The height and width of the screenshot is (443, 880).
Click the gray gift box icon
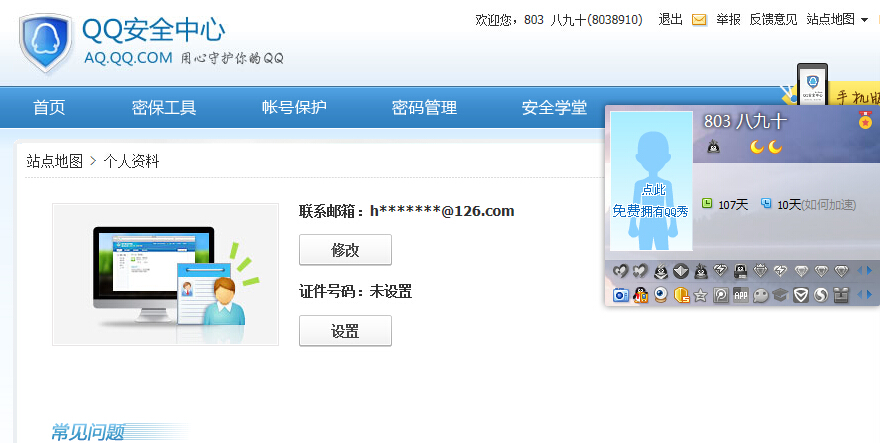(x=841, y=295)
